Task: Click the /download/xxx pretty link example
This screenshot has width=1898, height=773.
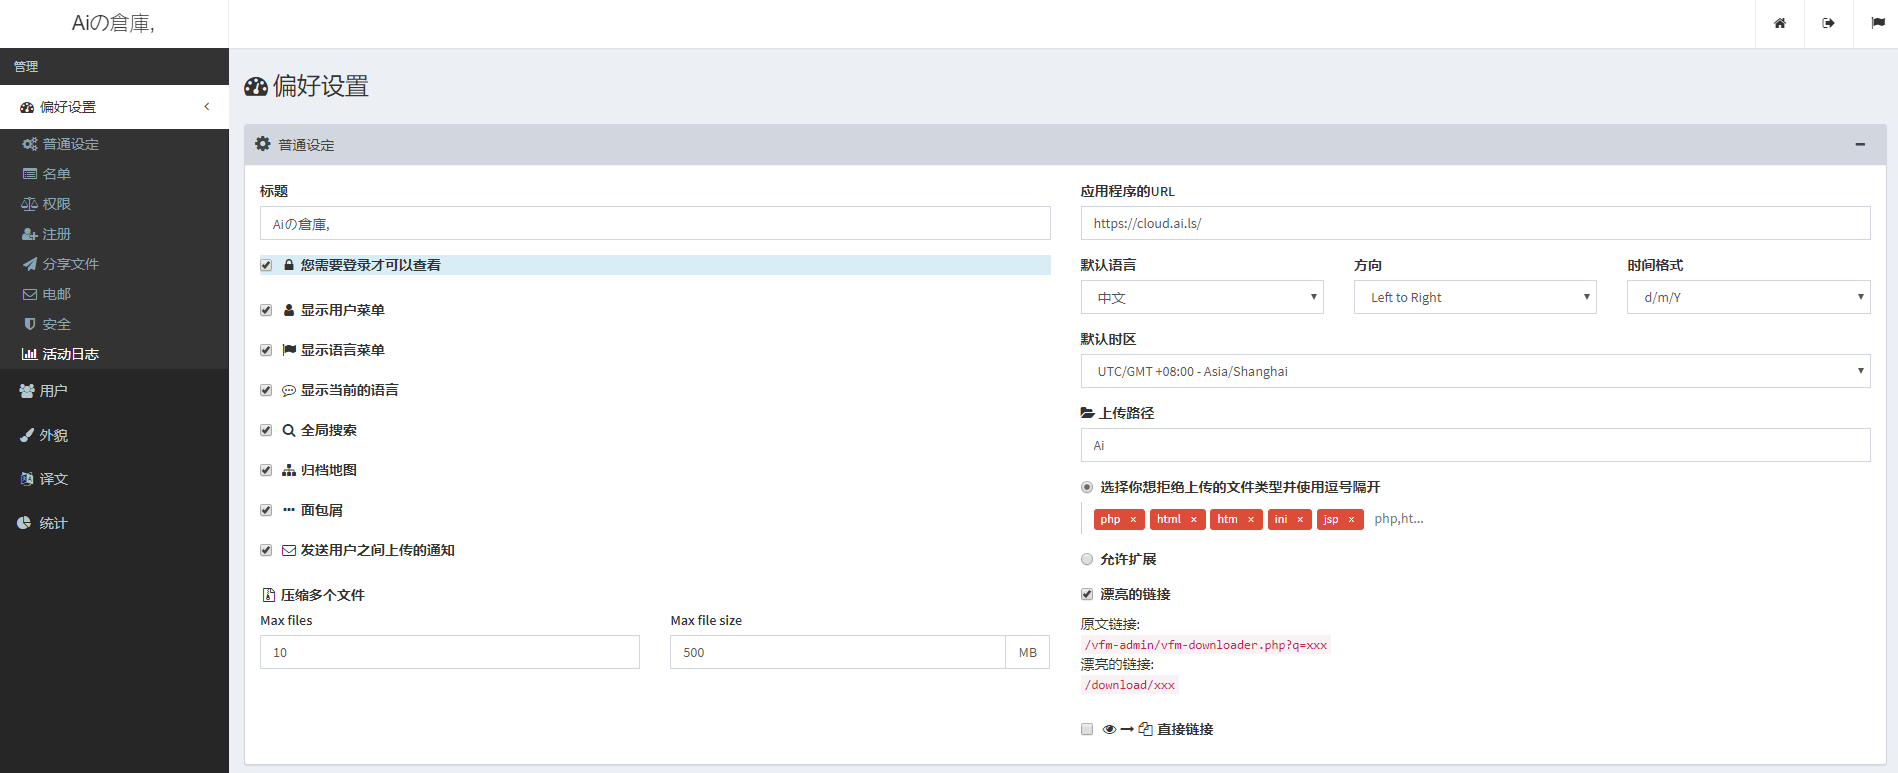Action: [1130, 685]
